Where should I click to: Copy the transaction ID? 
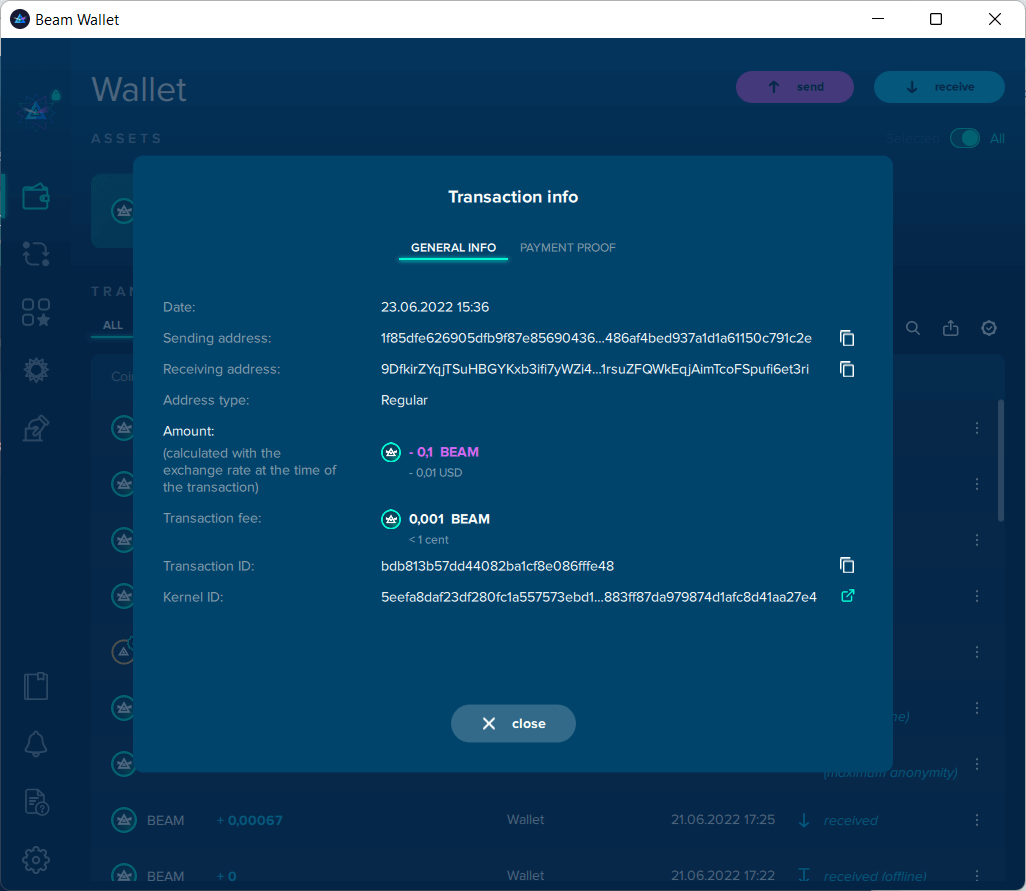click(847, 566)
